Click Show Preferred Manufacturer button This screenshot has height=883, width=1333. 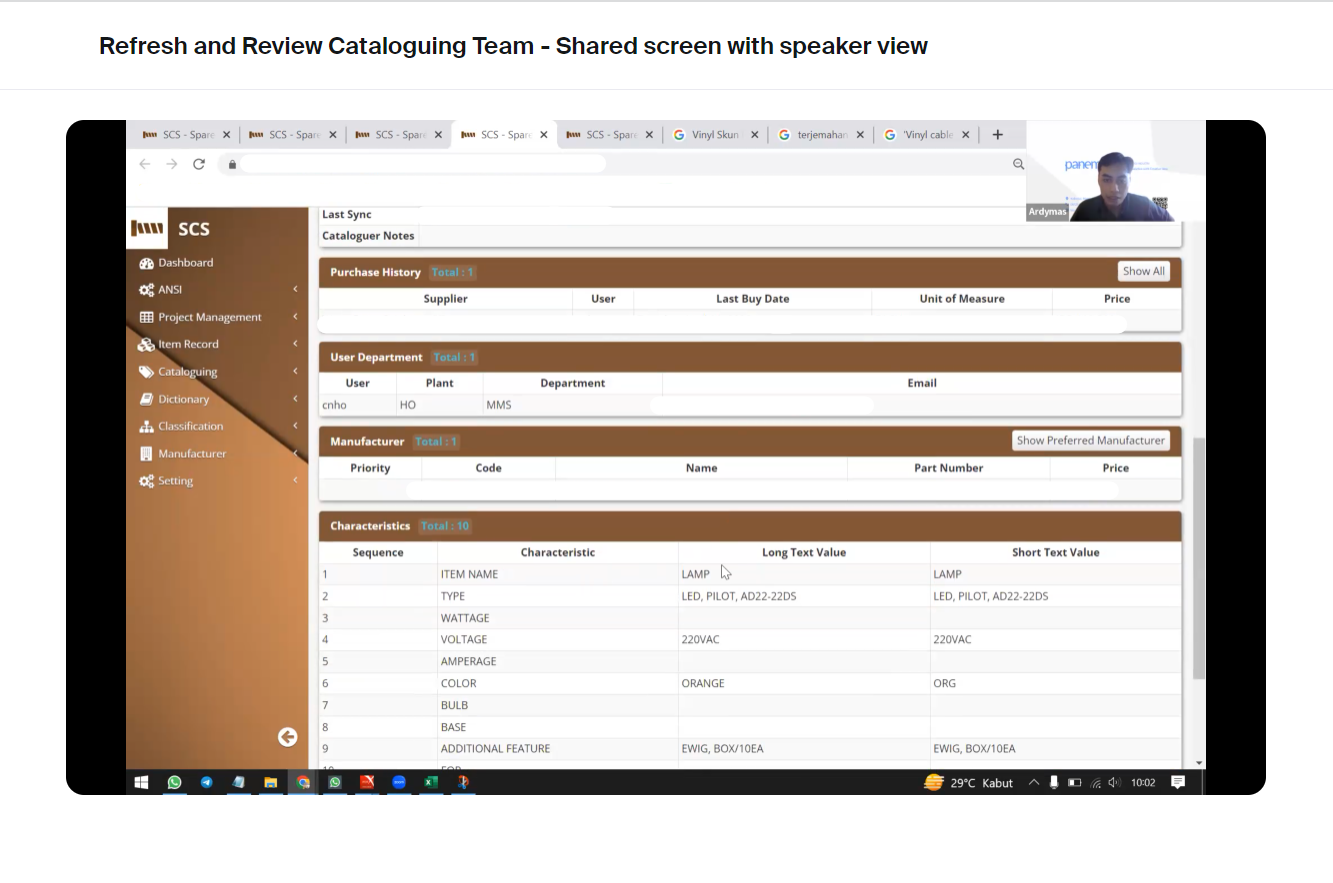(x=1090, y=439)
